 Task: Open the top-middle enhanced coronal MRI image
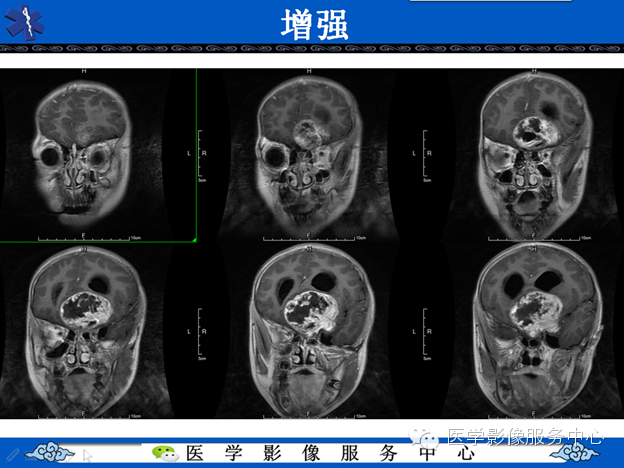tap(309, 155)
